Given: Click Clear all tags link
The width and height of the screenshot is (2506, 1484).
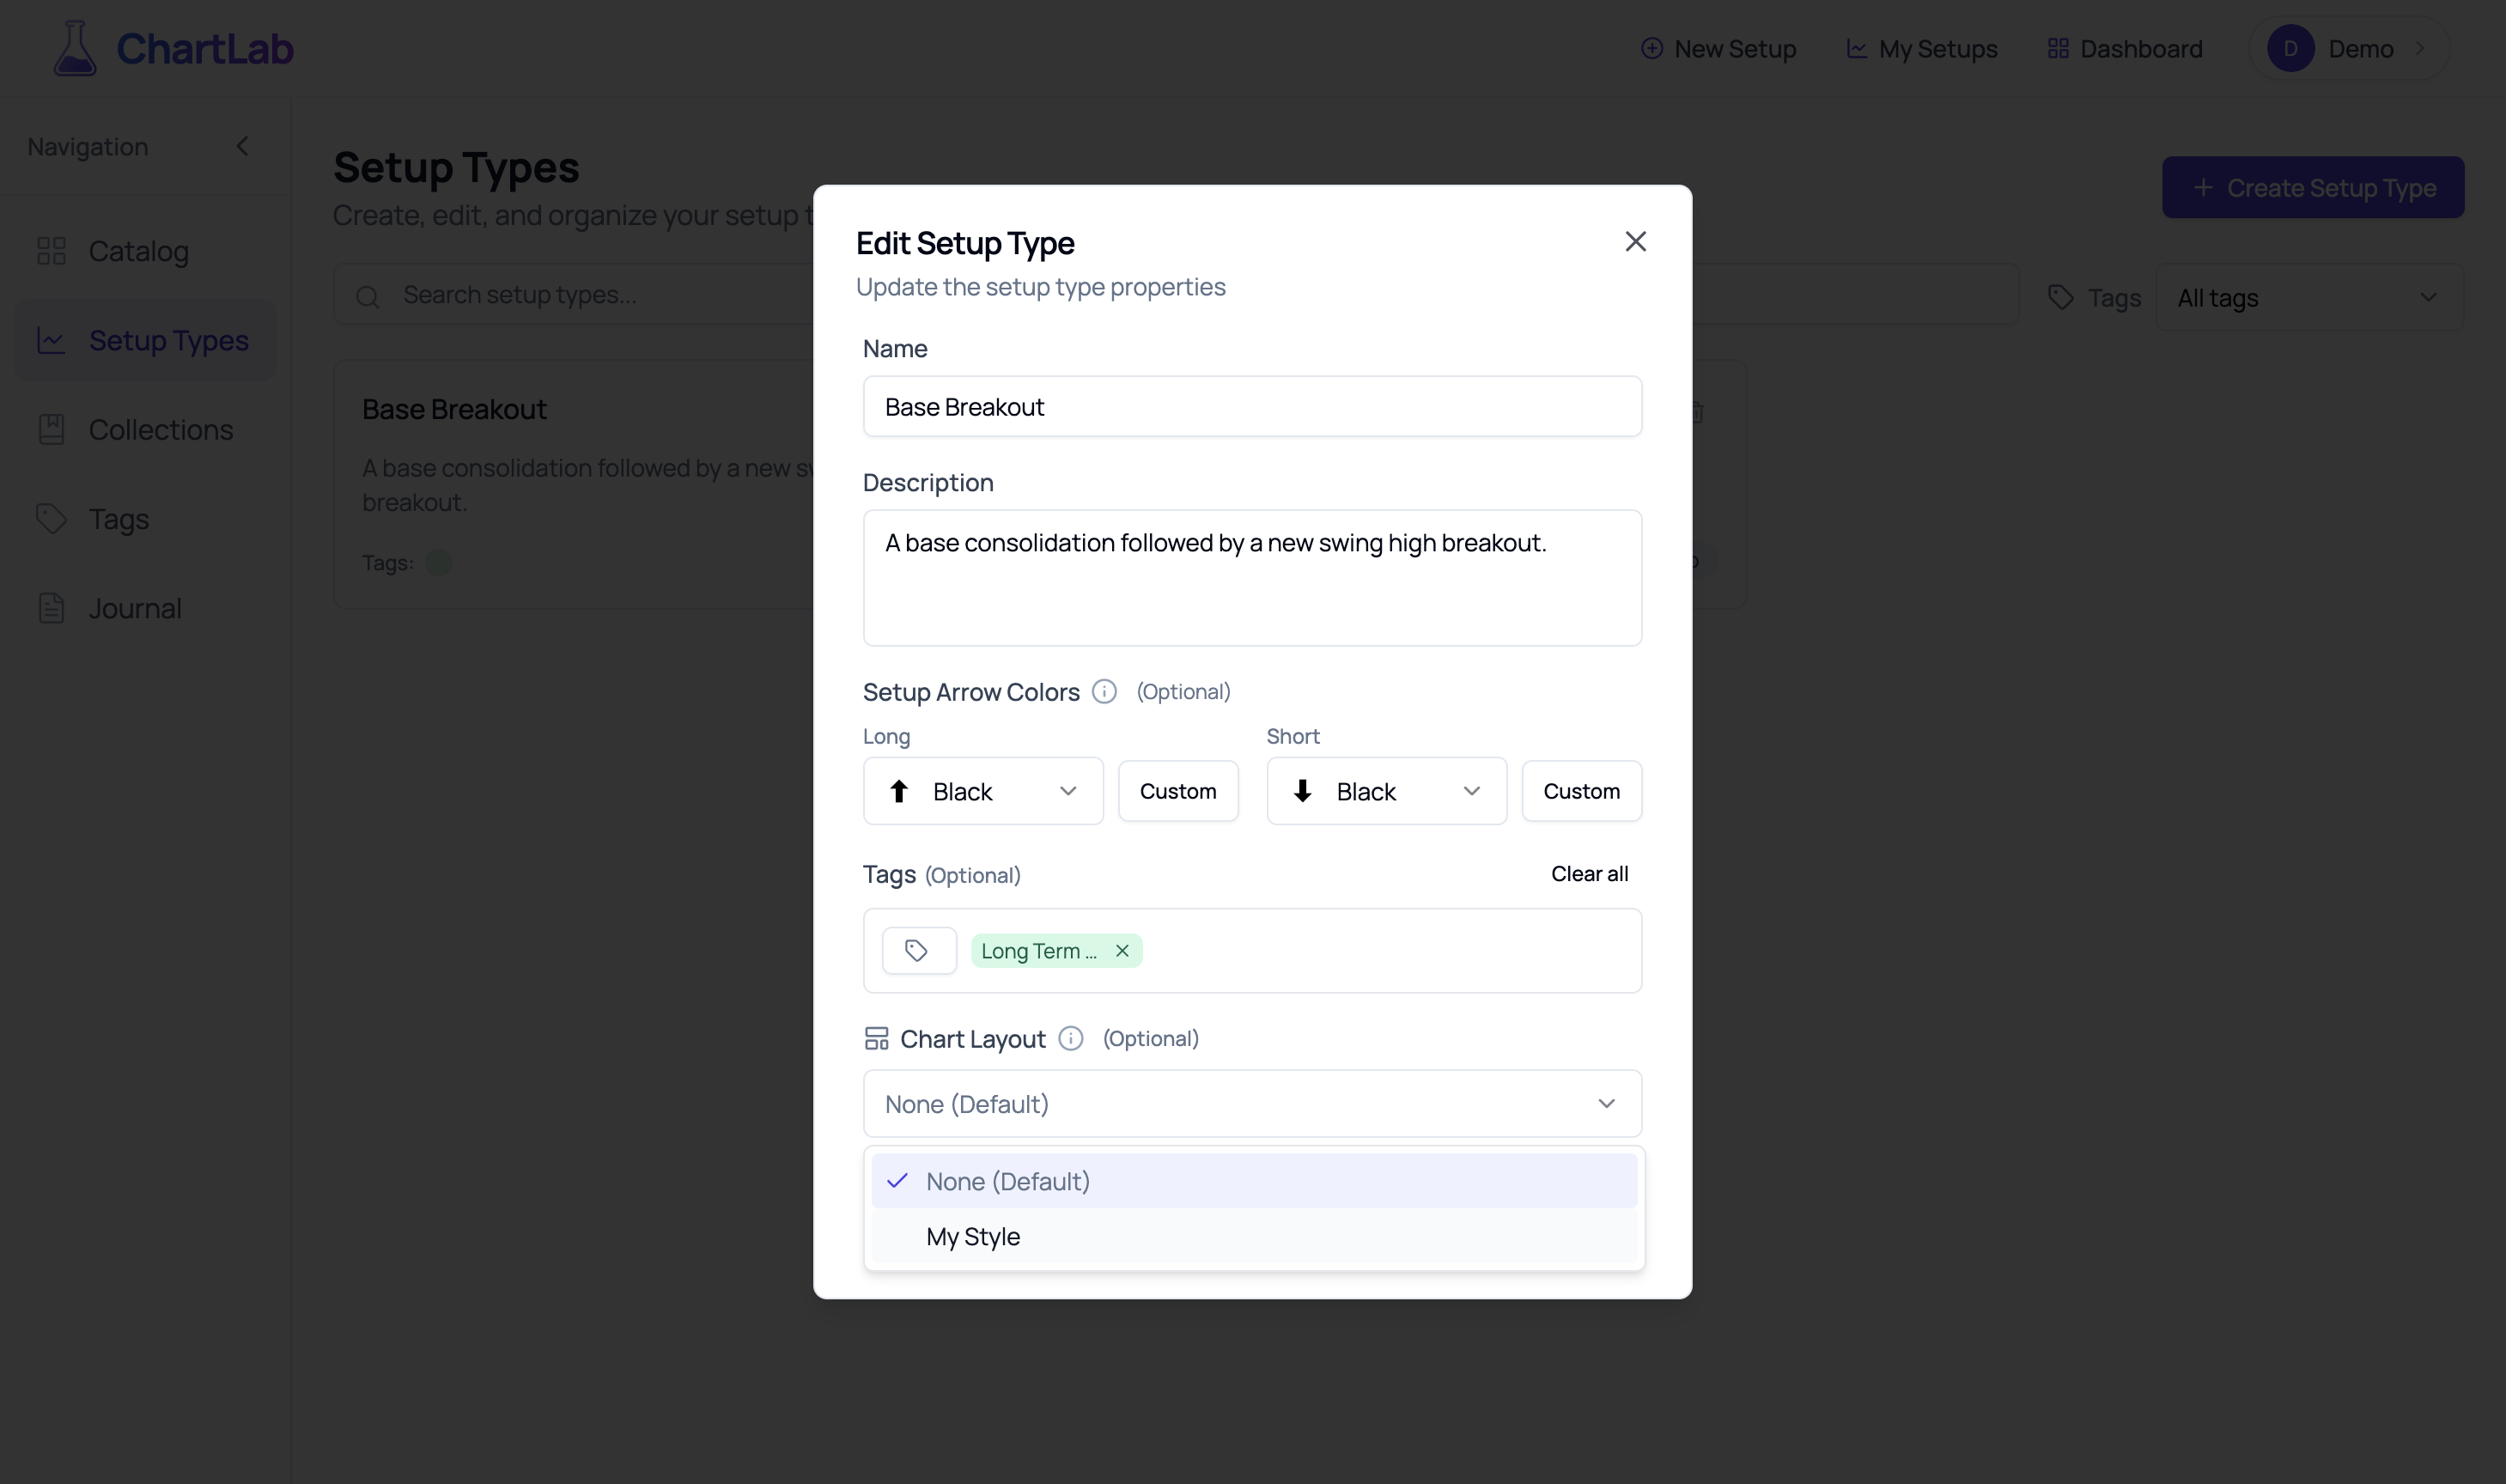Looking at the screenshot, I should 1589,874.
